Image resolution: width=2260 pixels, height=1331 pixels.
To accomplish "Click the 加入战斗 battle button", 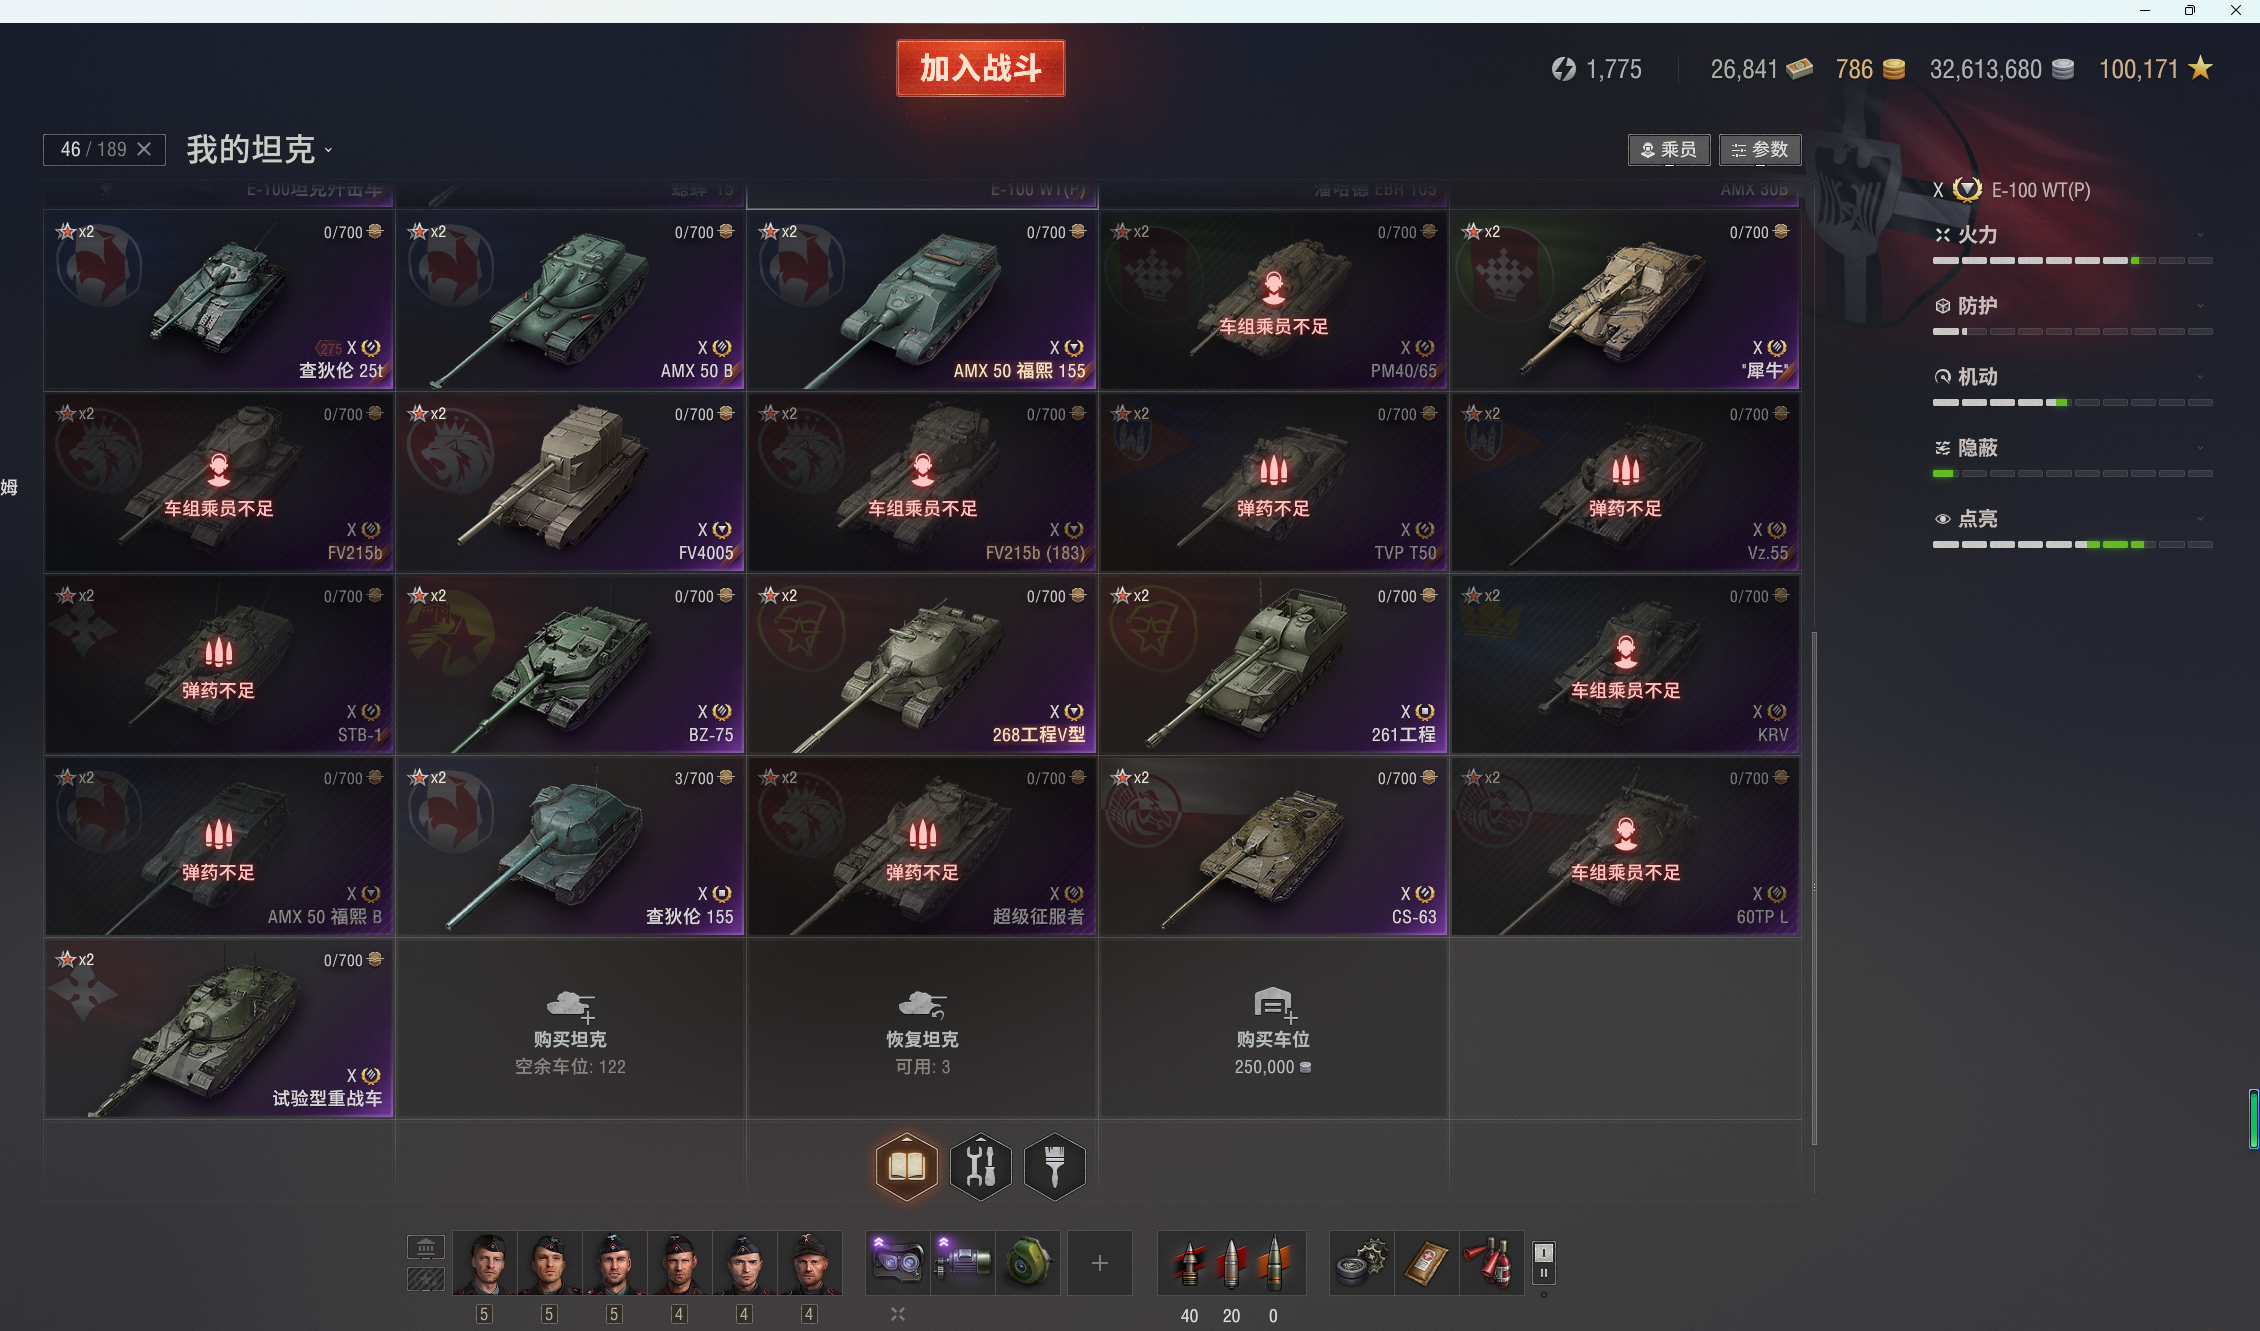I will pos(980,68).
